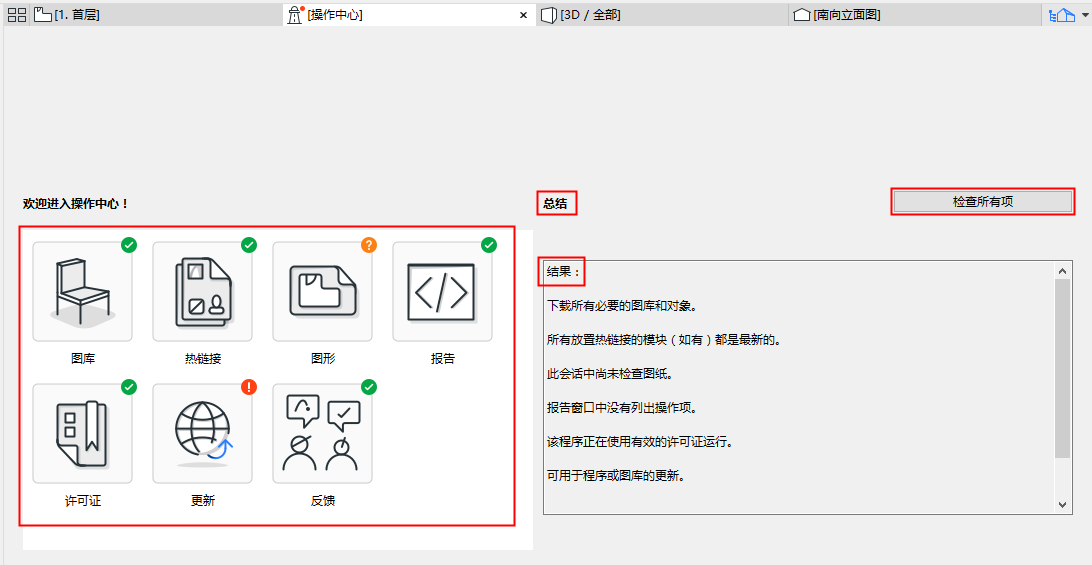1092x565 pixels.
Task: Open the 图形 (Drawings) icon tile
Action: [322, 291]
